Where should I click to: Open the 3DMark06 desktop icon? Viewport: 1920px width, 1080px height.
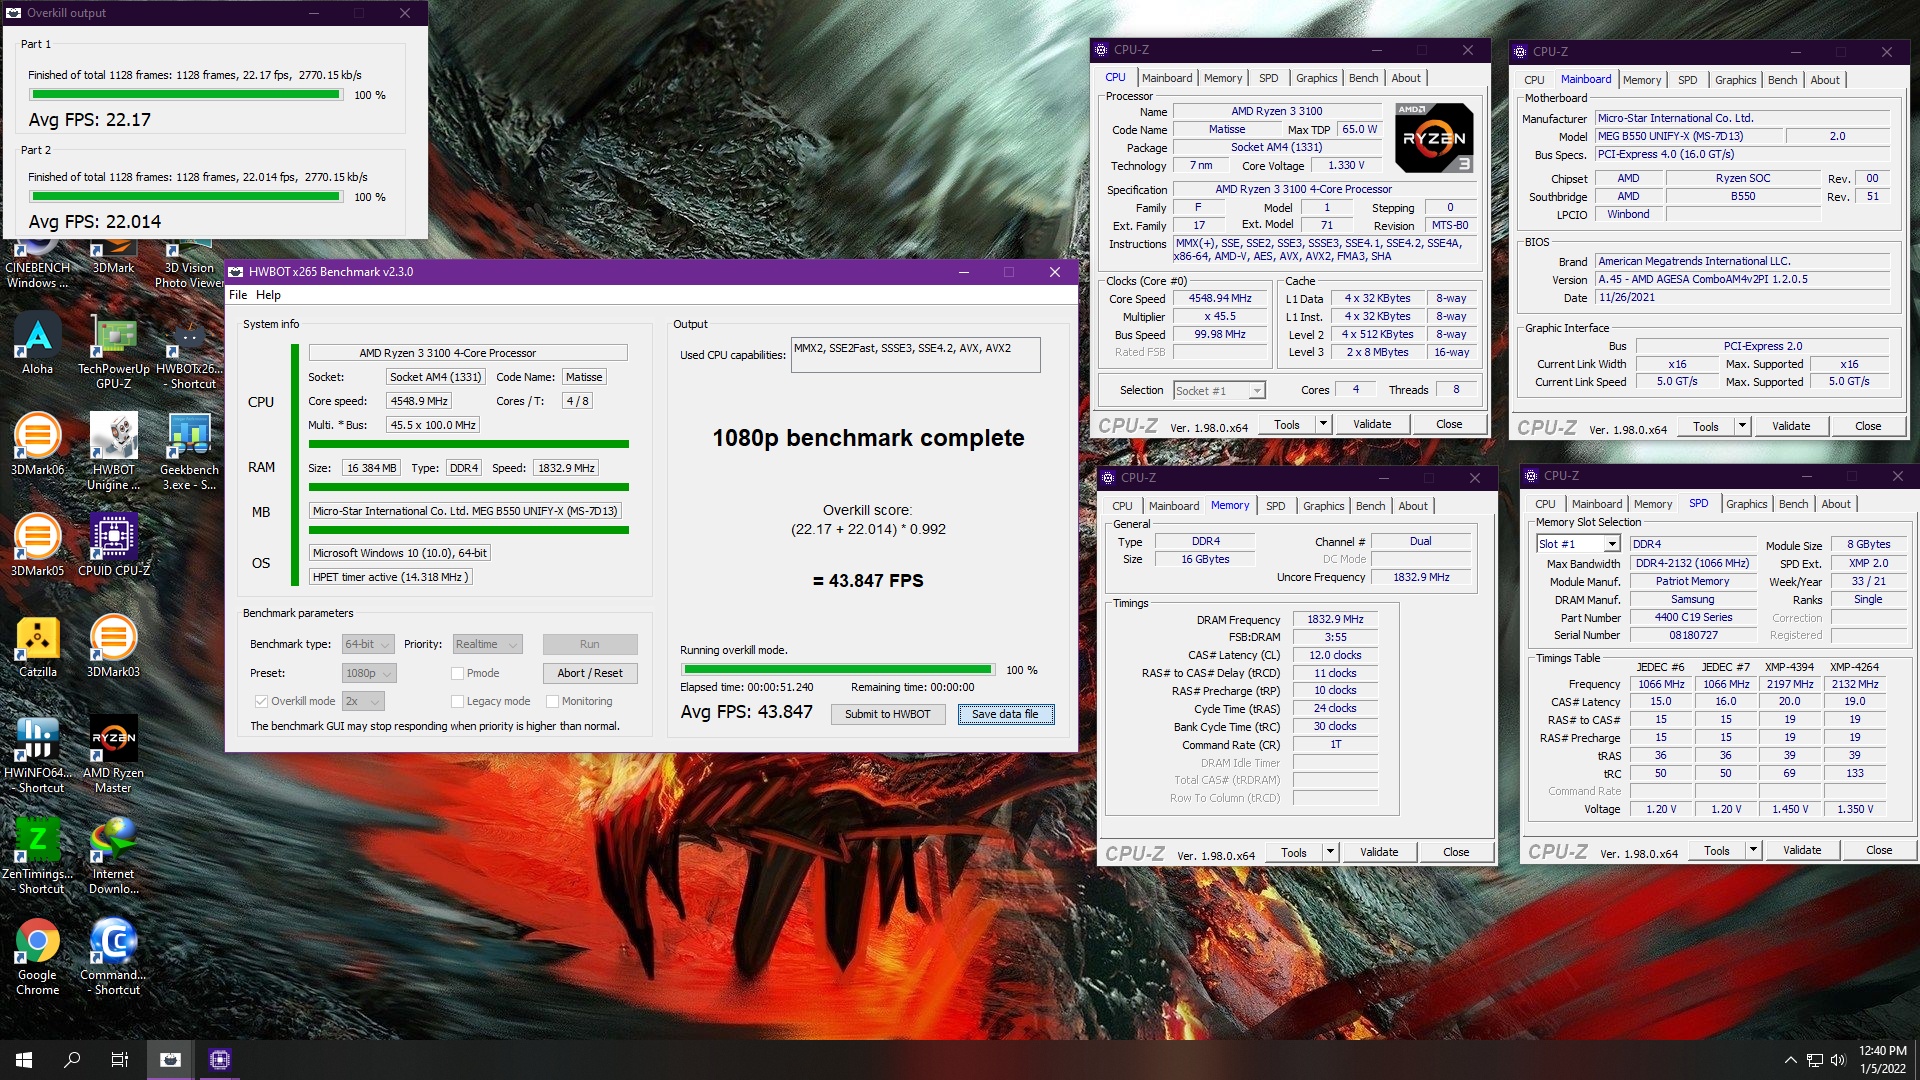point(38,446)
